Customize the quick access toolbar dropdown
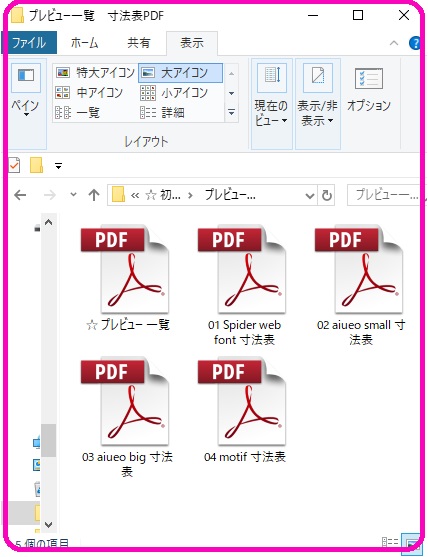The image size is (428, 557). 58,166
